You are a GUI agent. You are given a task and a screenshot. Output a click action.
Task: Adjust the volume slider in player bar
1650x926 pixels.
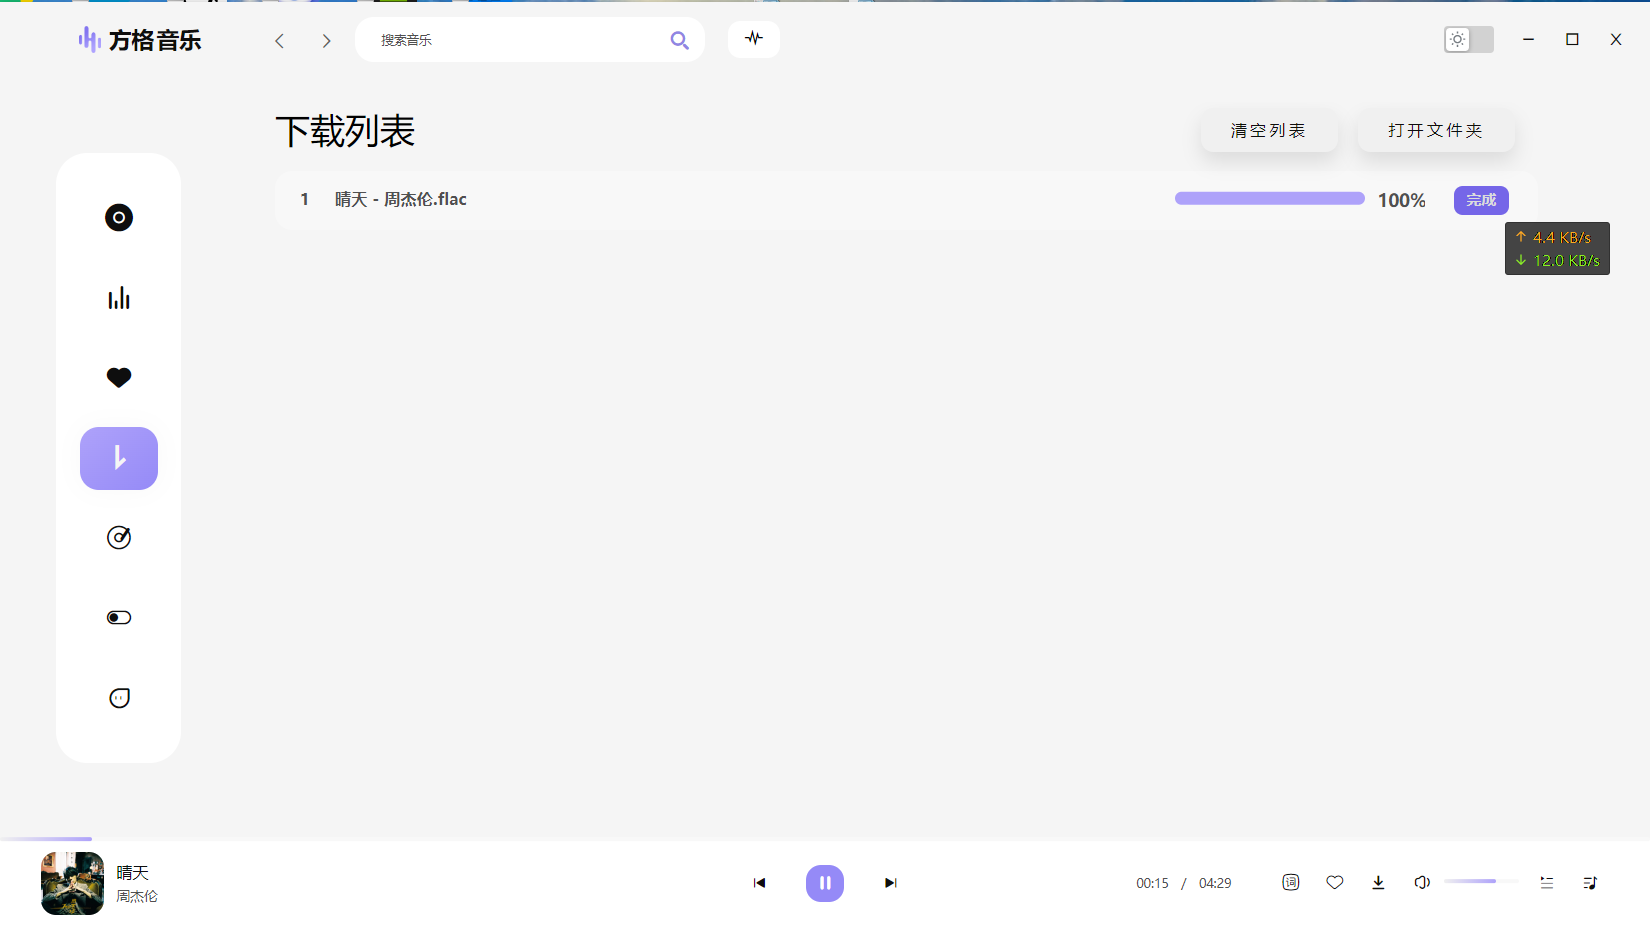point(1480,881)
